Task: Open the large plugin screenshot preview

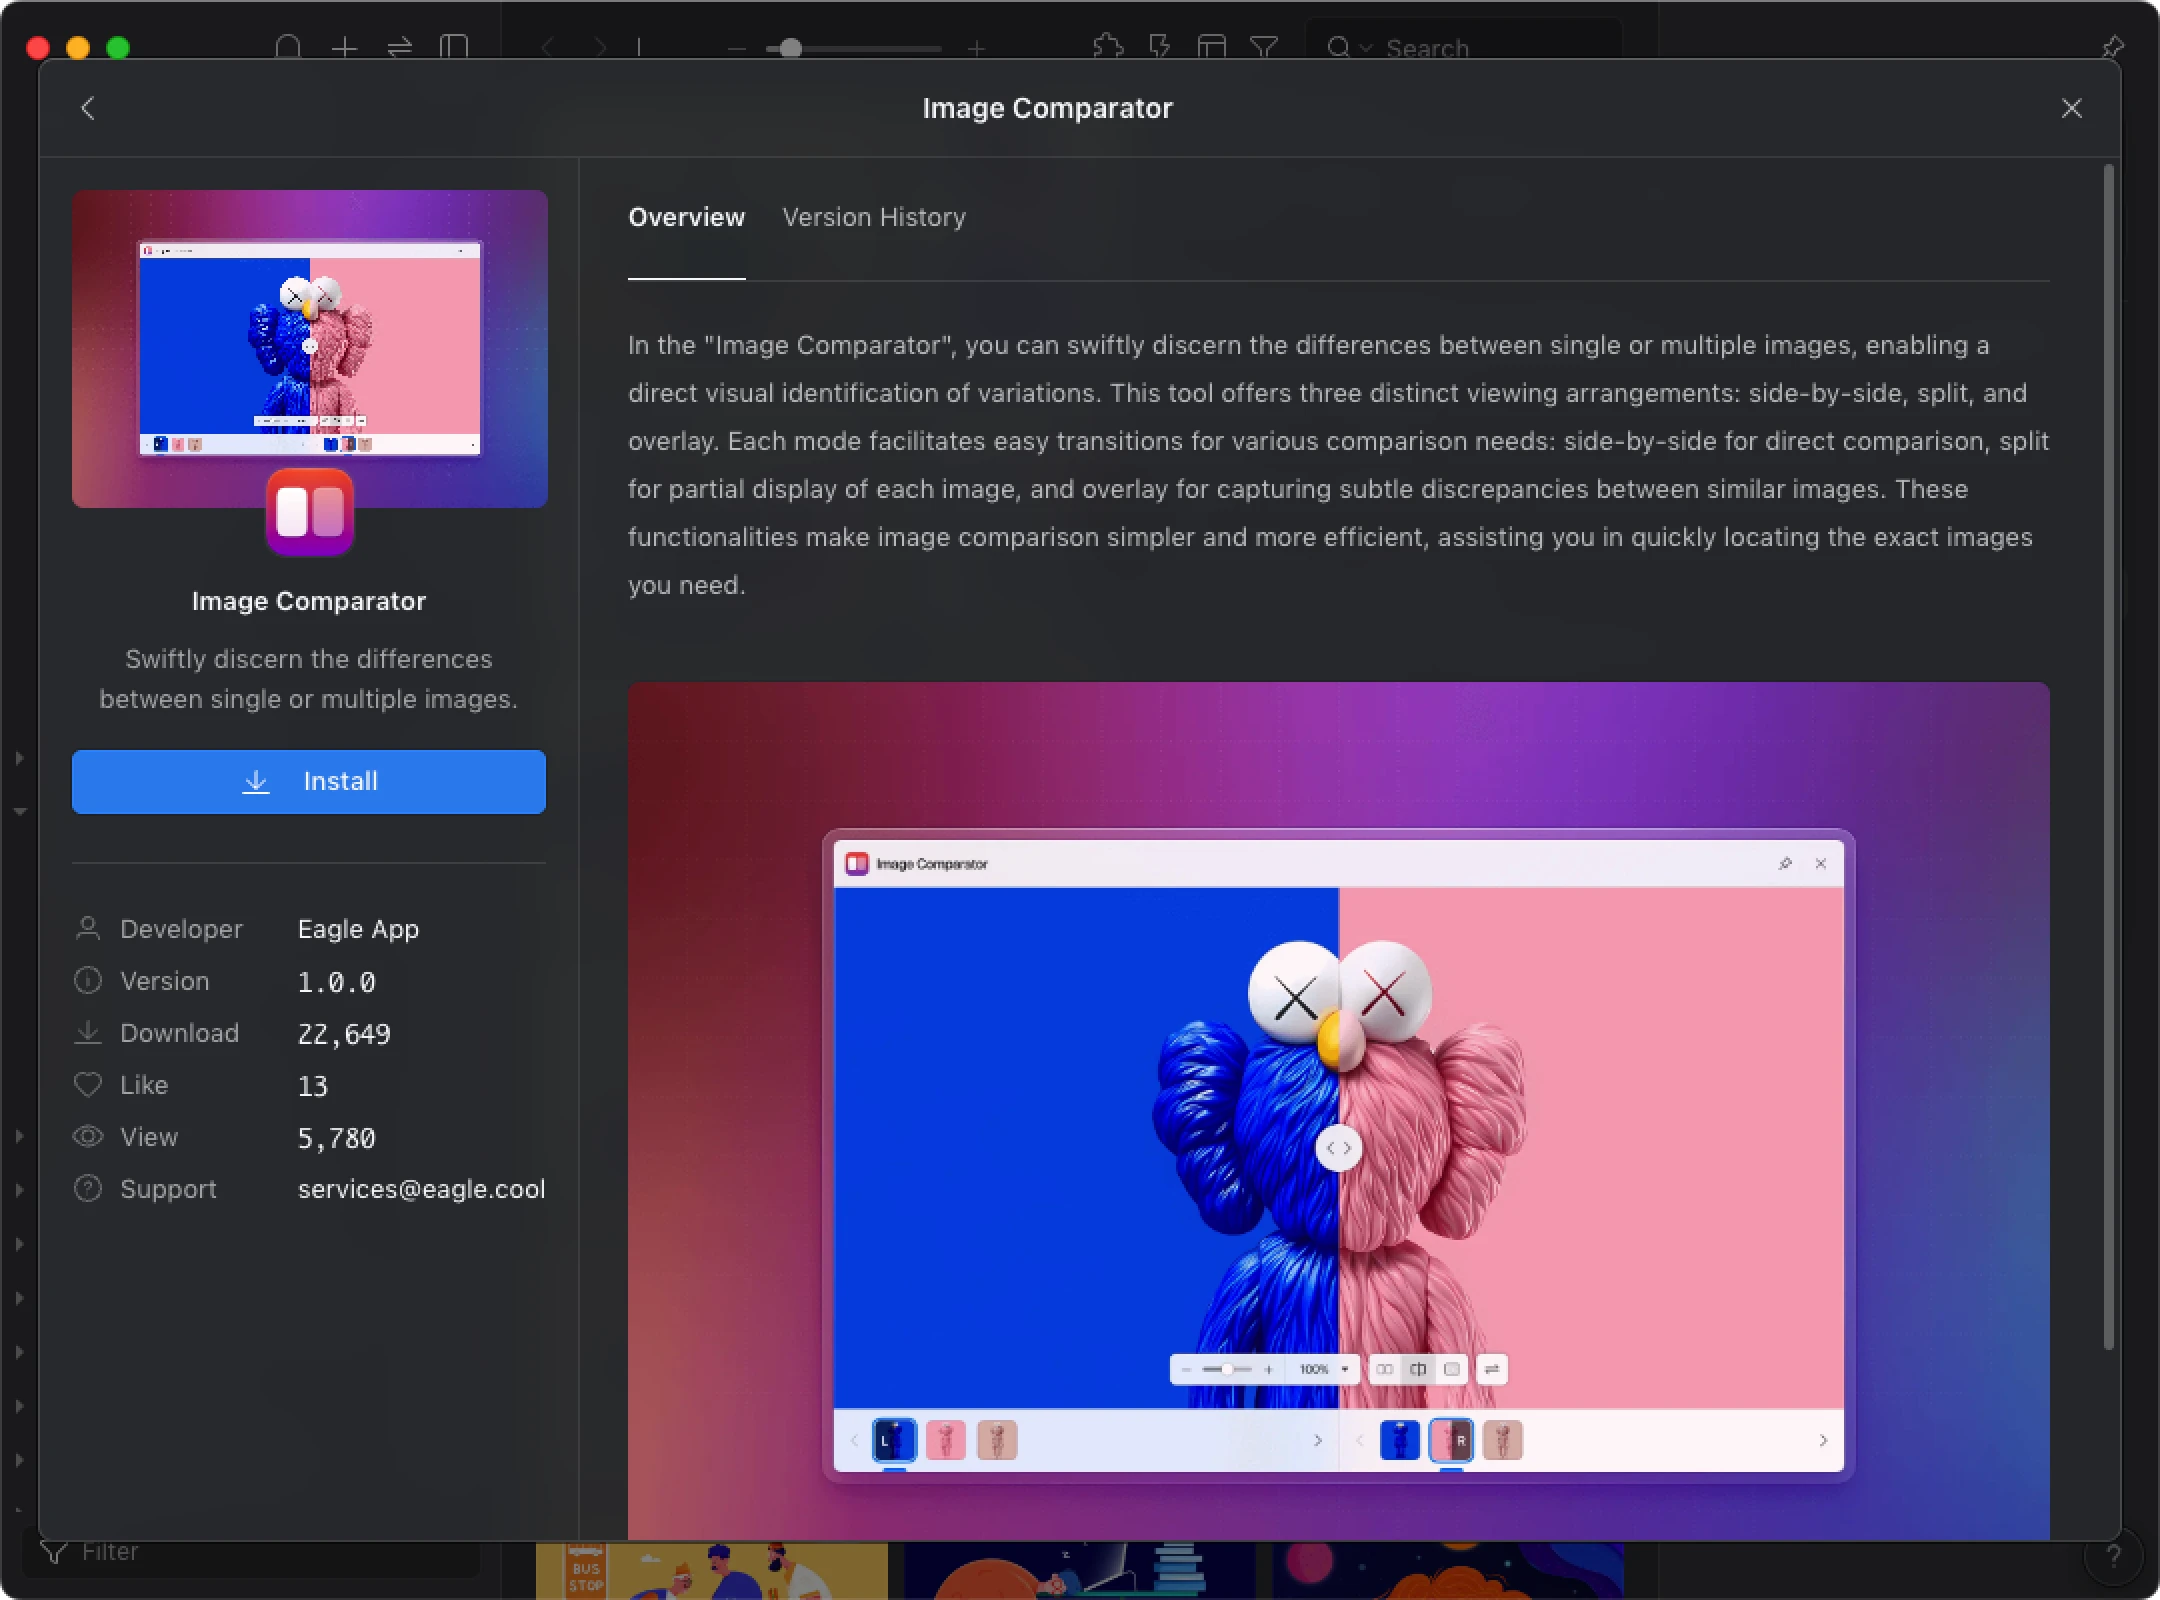Action: click(1338, 1110)
